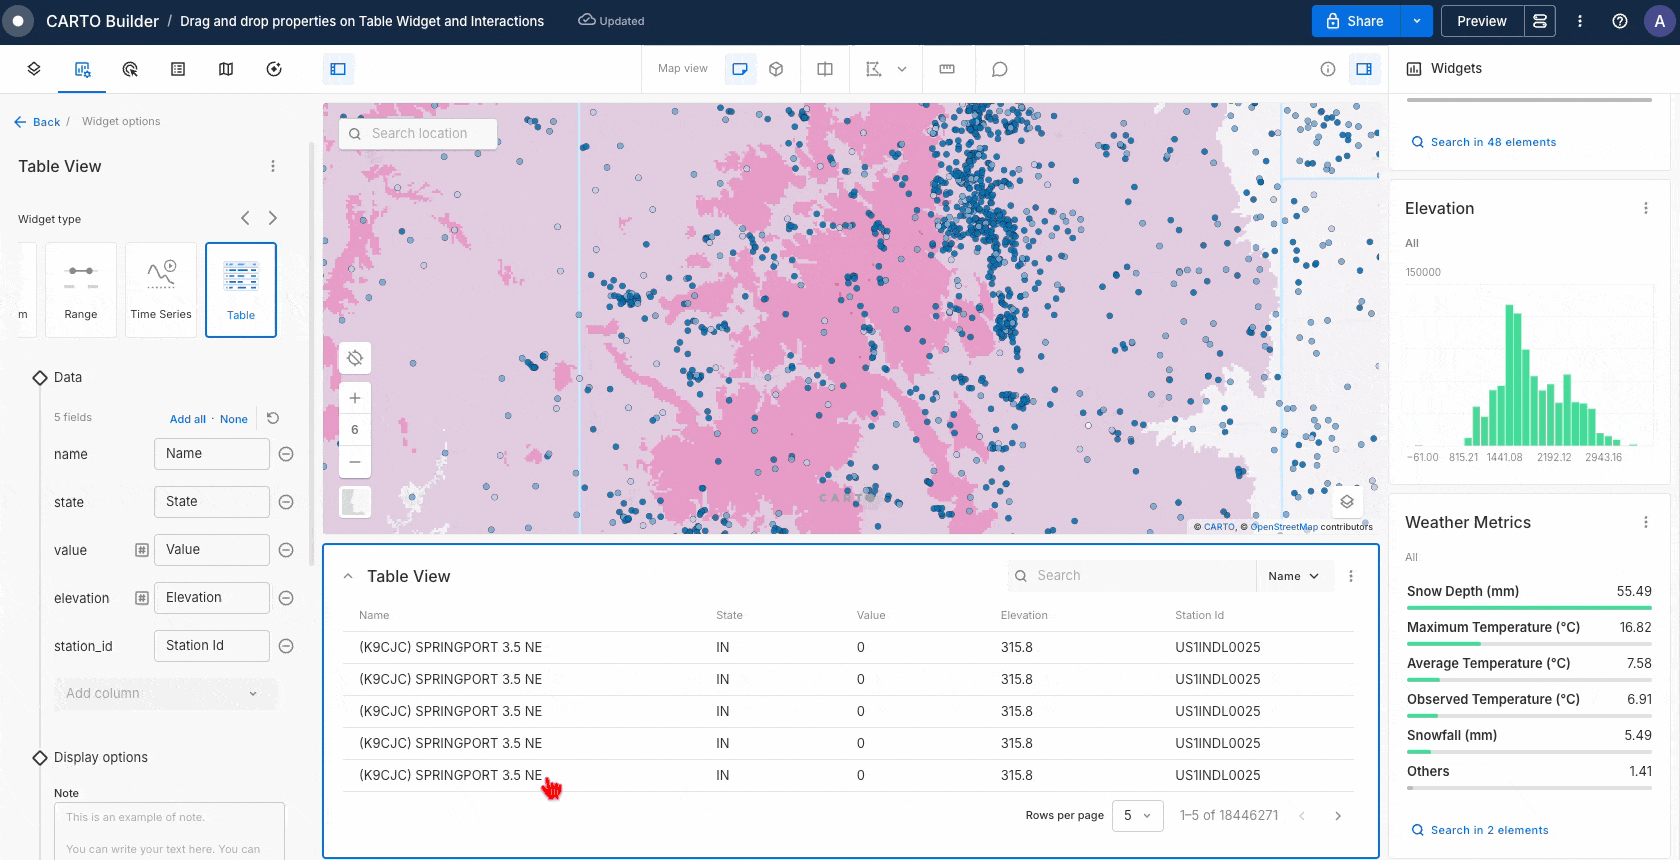Click the Snow Depth progress bar
The image size is (1680, 860).
(x=1528, y=608)
